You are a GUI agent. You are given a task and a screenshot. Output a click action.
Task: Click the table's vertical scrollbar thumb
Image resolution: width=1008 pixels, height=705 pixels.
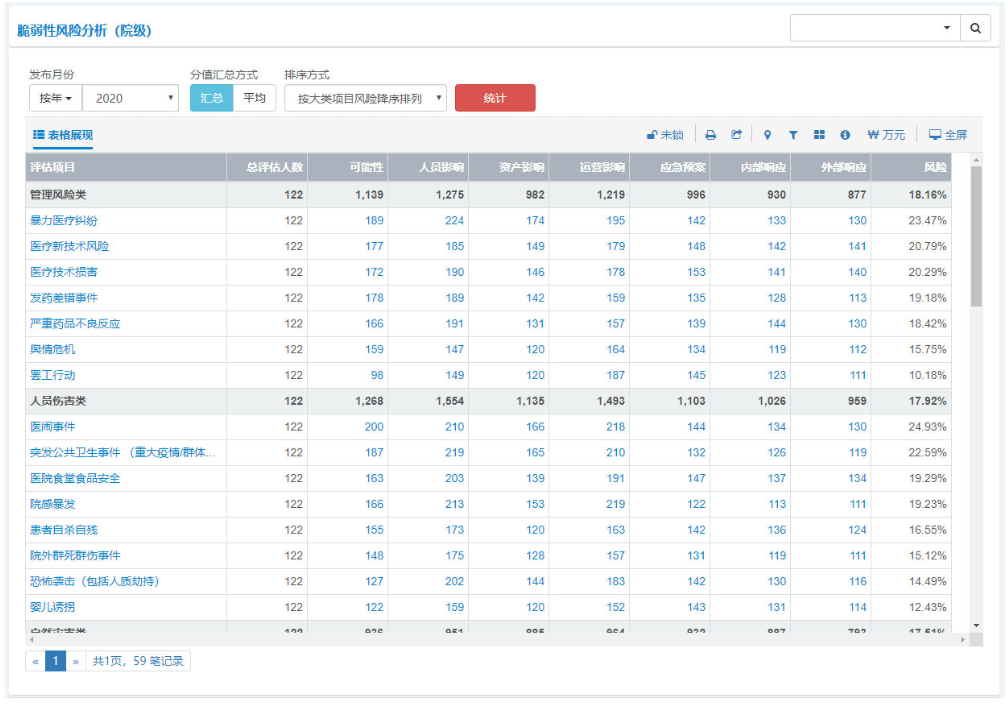coord(976,236)
